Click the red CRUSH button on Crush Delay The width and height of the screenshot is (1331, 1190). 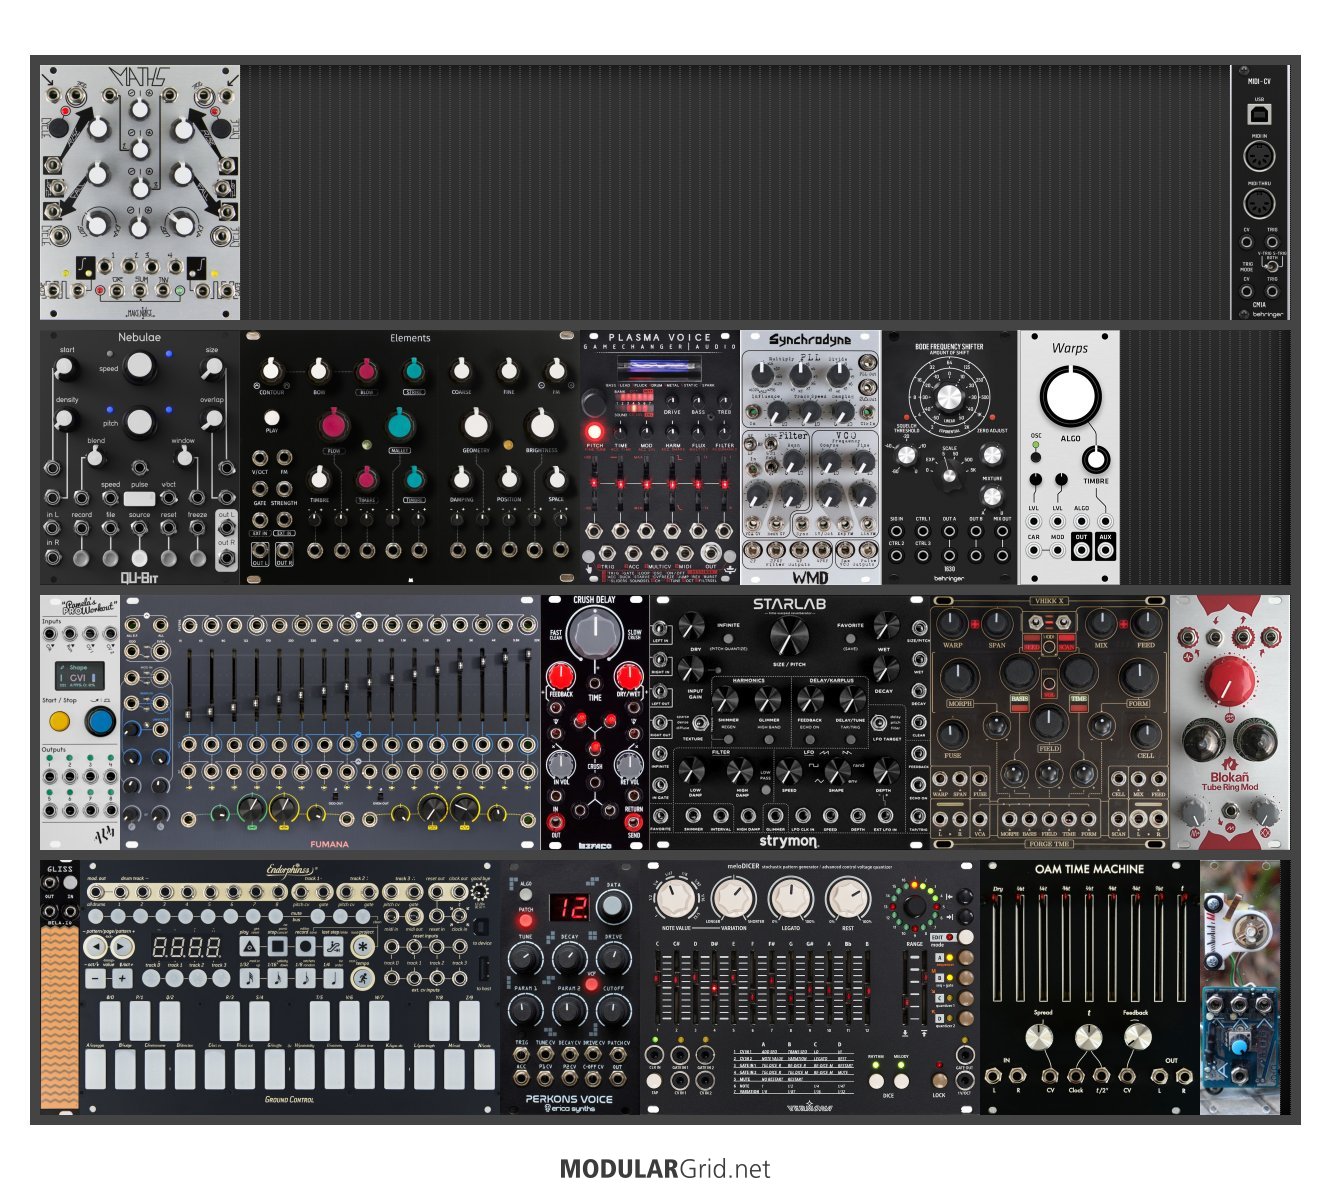pyautogui.click(x=595, y=747)
